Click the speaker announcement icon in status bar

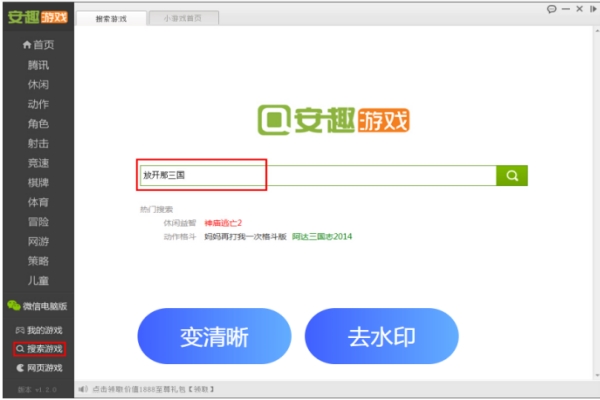pyautogui.click(x=83, y=389)
